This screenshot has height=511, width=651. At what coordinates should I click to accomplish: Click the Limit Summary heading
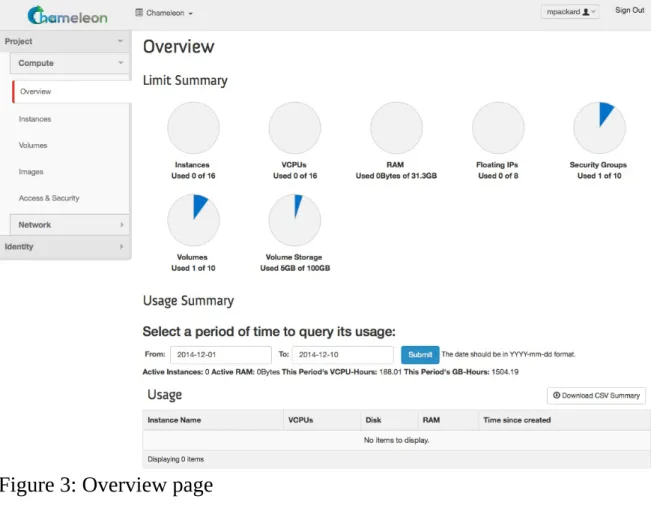pos(185,80)
